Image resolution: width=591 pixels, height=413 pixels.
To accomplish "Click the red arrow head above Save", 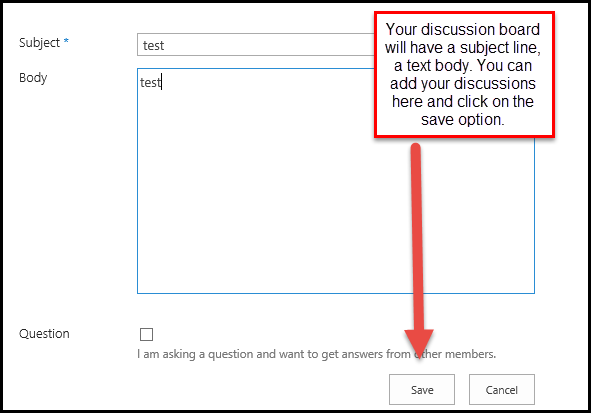I will coord(419,343).
